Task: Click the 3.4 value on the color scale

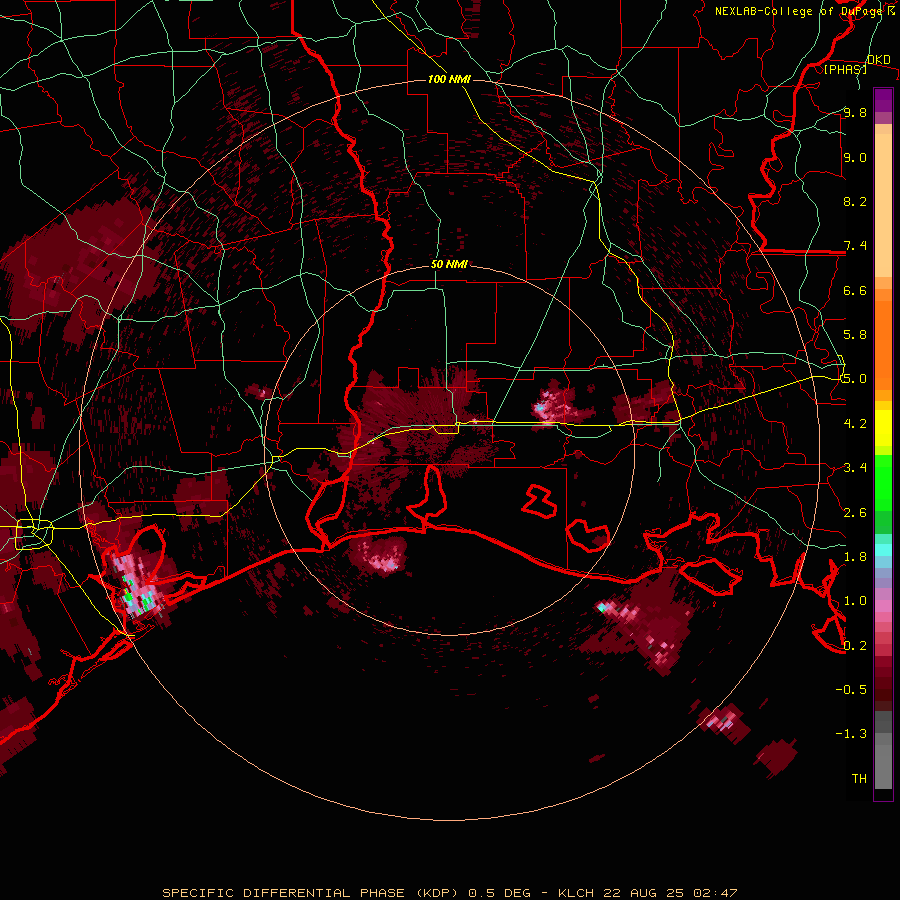Action: tap(855, 468)
